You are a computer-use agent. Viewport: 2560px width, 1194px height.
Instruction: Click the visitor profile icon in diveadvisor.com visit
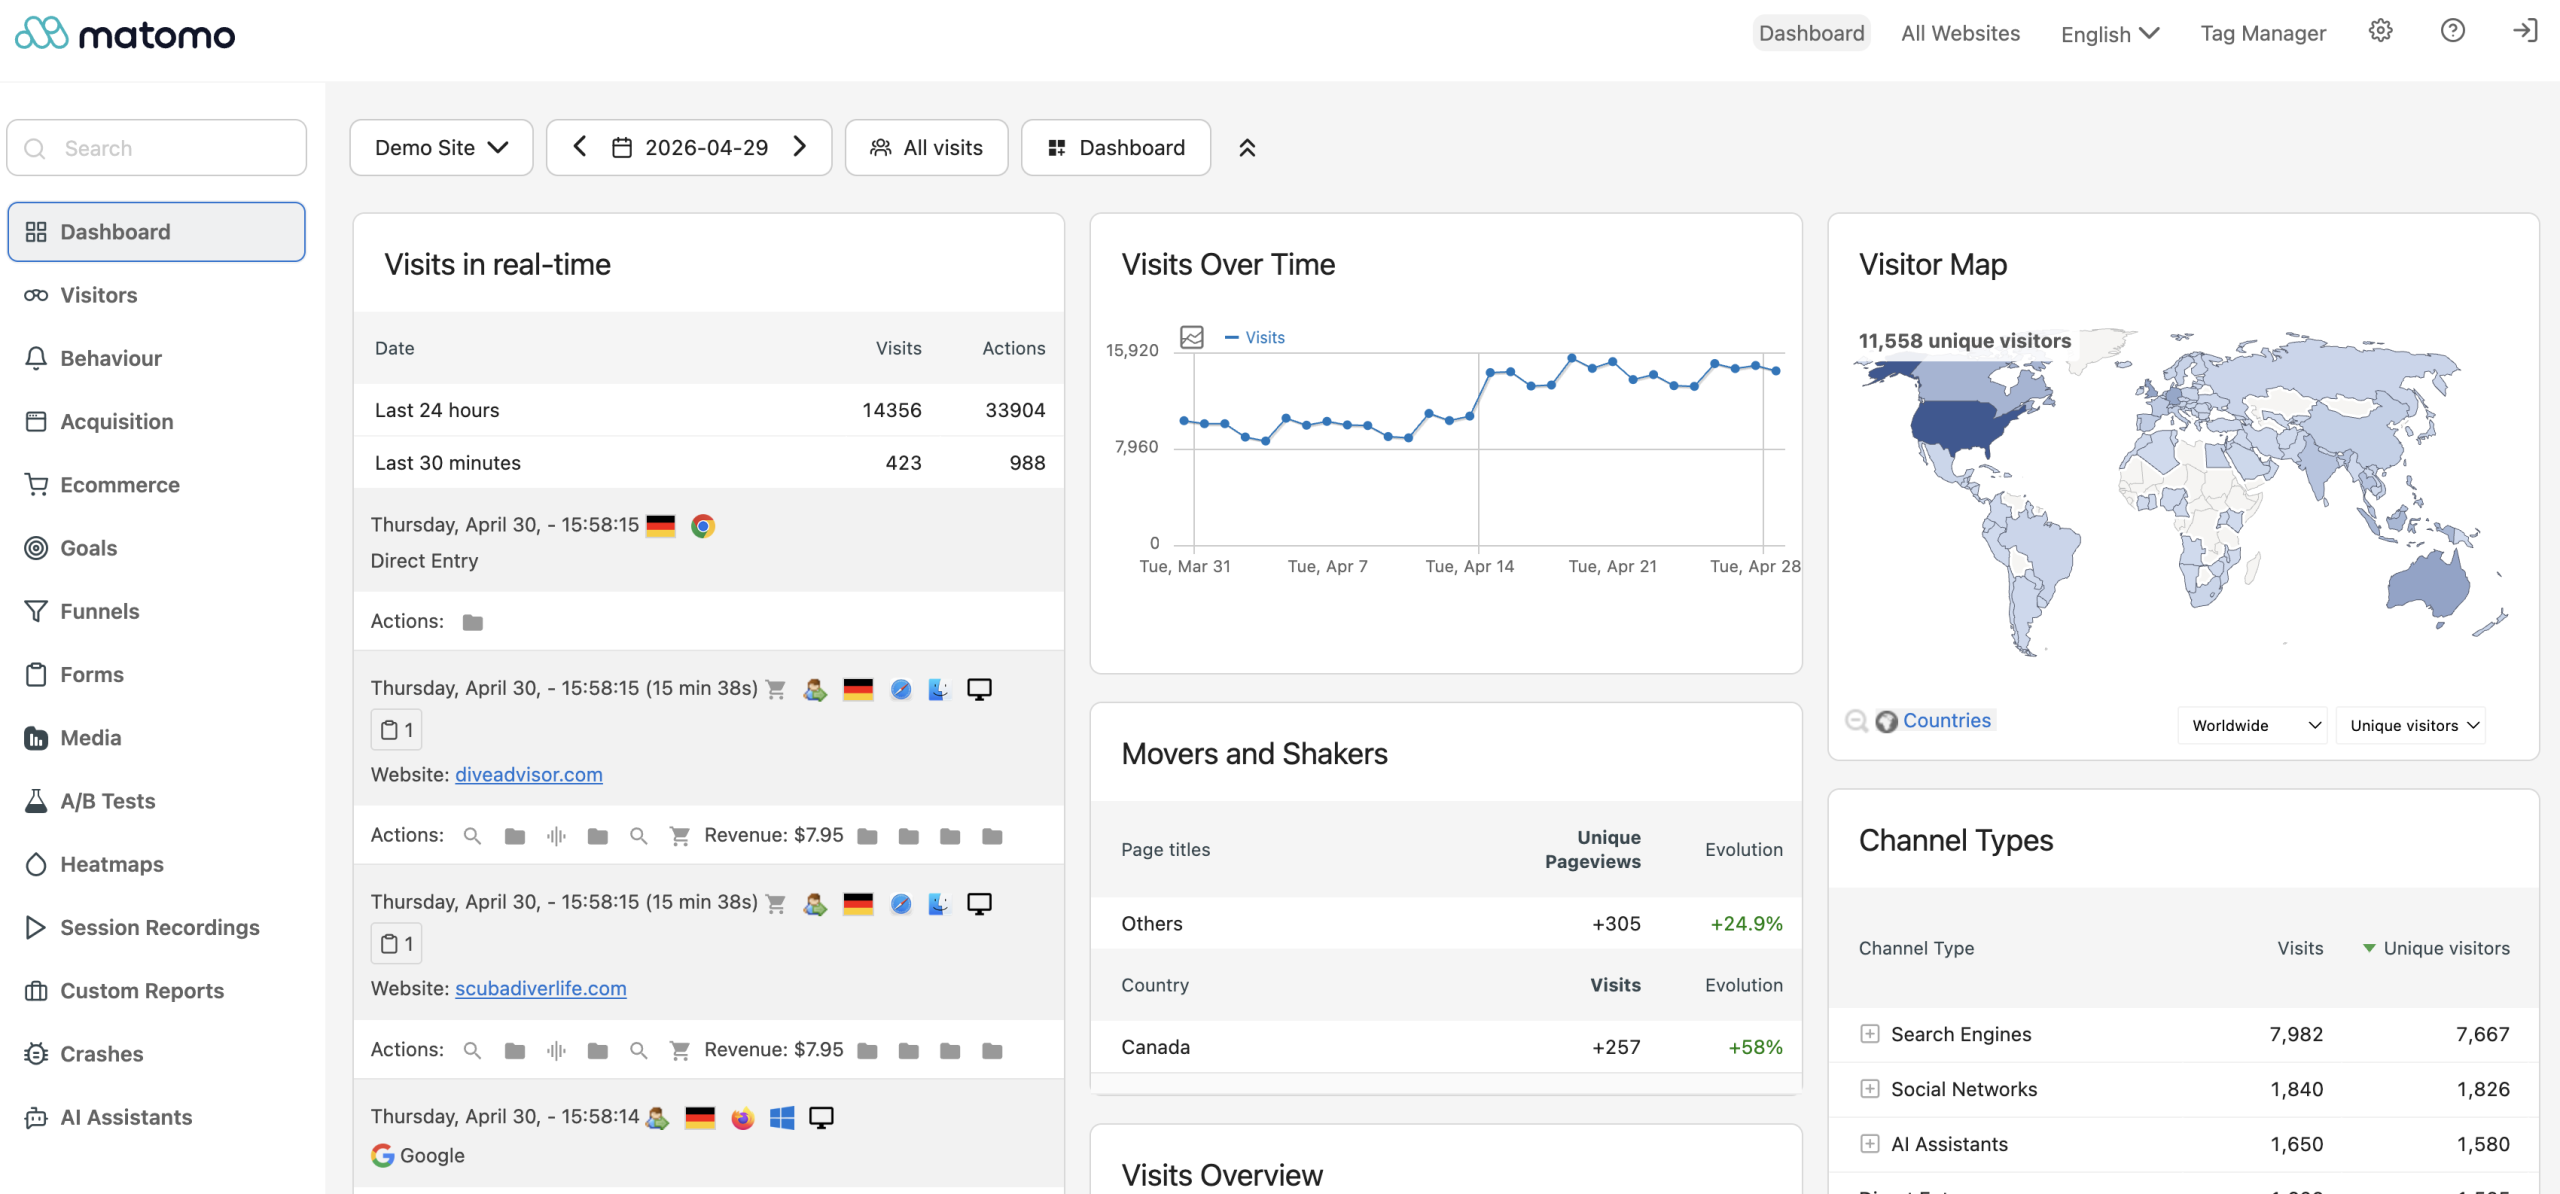(x=815, y=690)
